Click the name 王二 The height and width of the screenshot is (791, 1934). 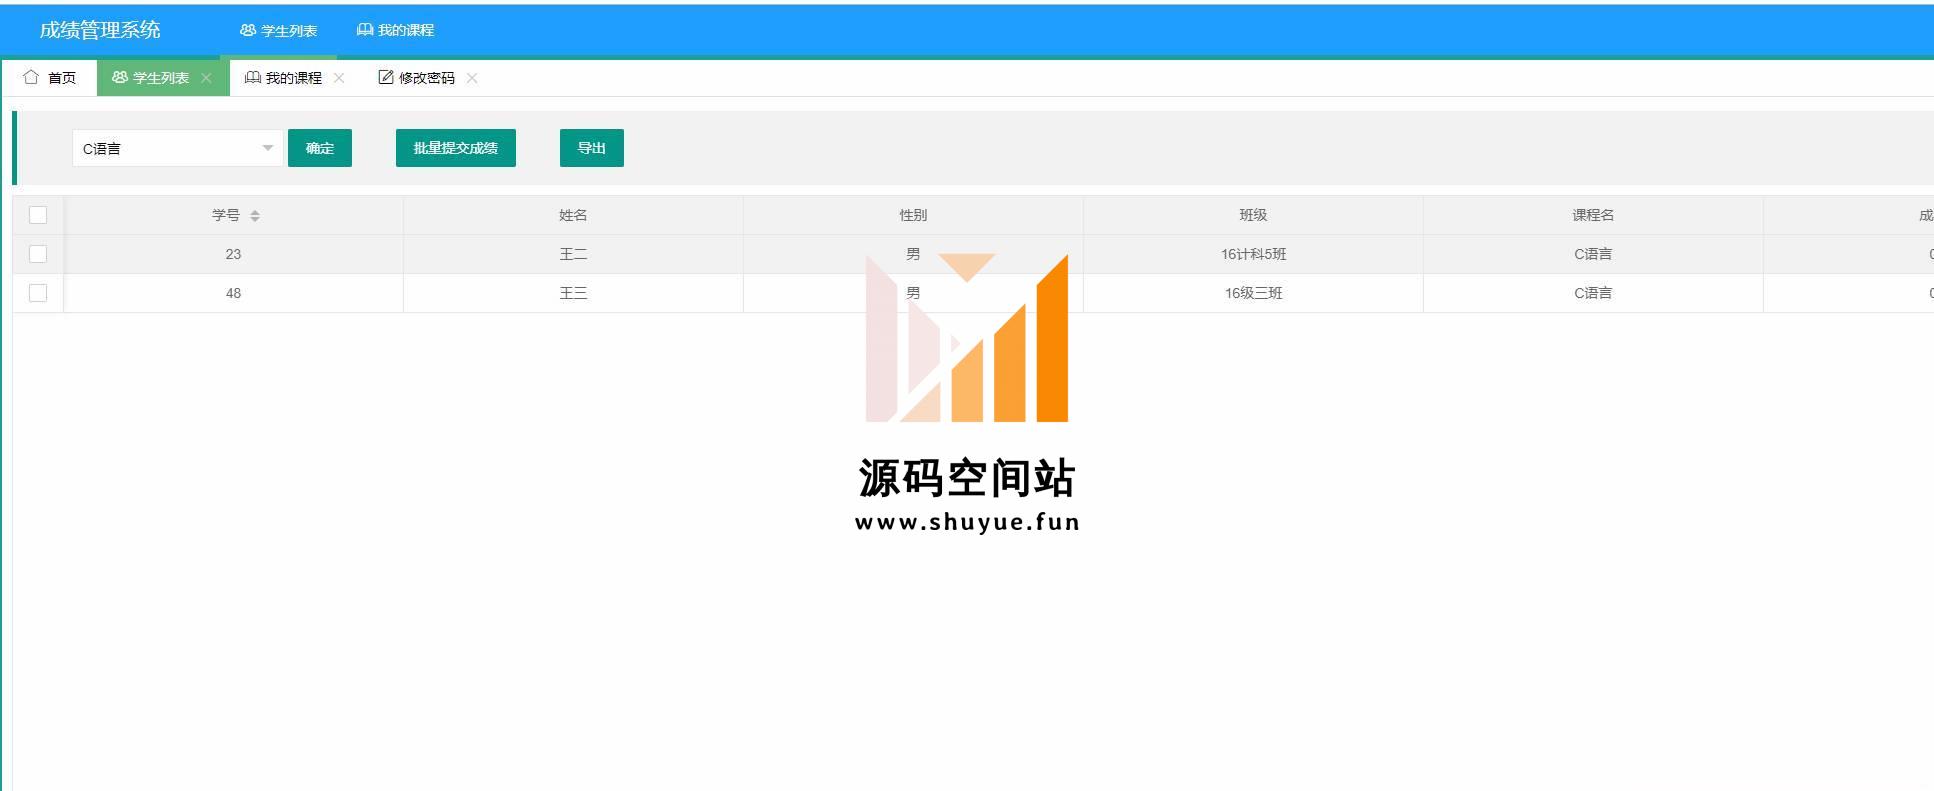pos(573,254)
